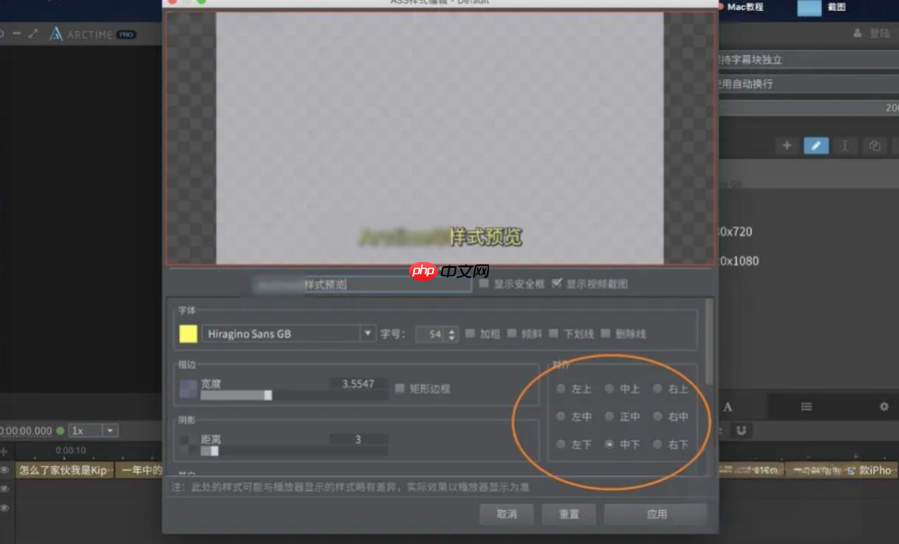Enable the 显示安全框 checkbox
The width and height of the screenshot is (899, 544).
[484, 283]
